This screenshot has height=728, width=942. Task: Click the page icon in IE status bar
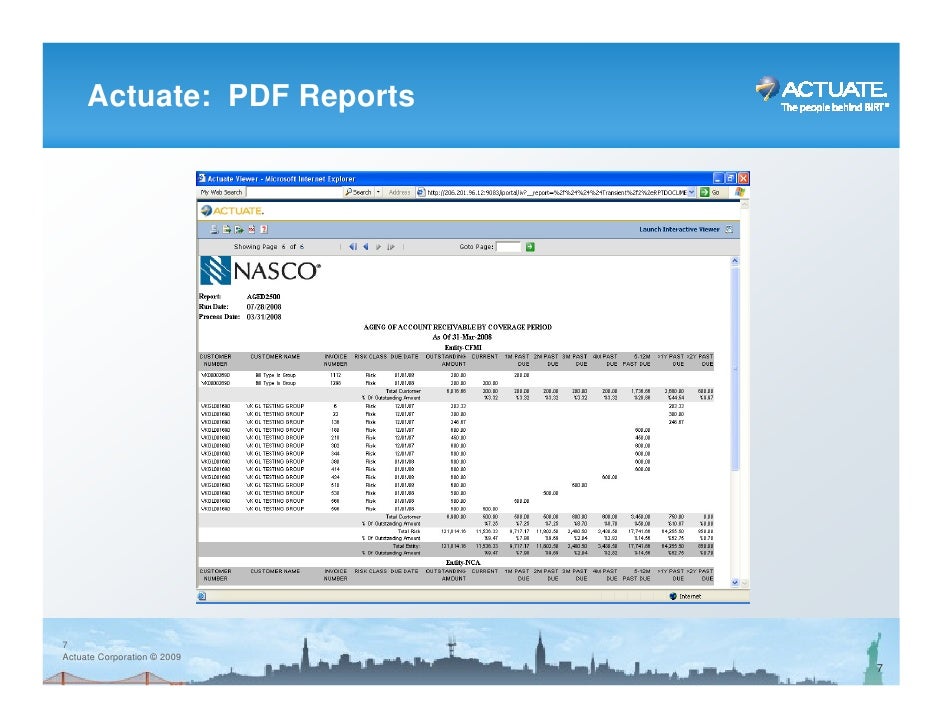pyautogui.click(x=202, y=596)
